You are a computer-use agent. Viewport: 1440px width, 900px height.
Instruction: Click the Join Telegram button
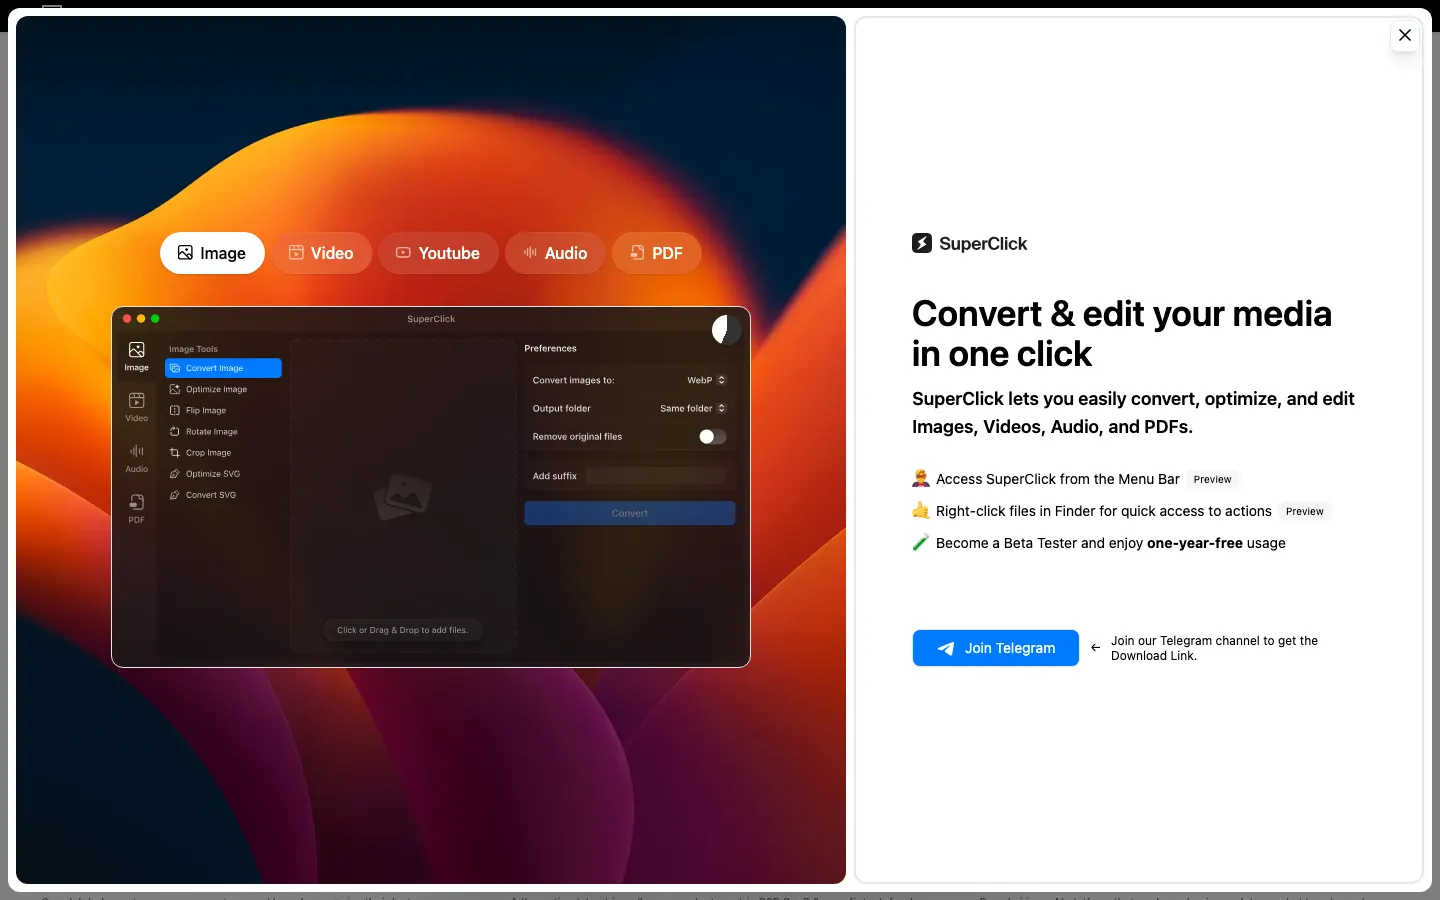click(x=995, y=648)
